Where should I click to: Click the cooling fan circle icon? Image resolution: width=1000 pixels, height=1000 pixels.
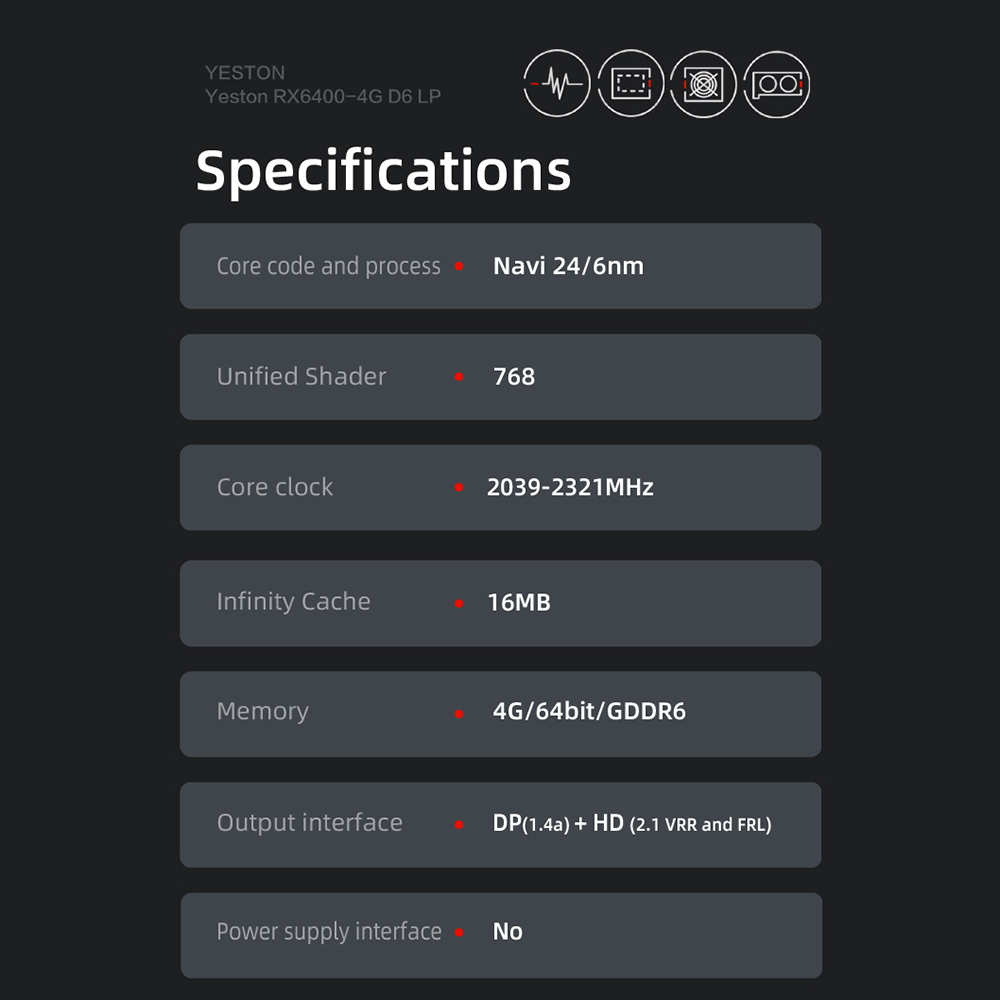[x=703, y=84]
